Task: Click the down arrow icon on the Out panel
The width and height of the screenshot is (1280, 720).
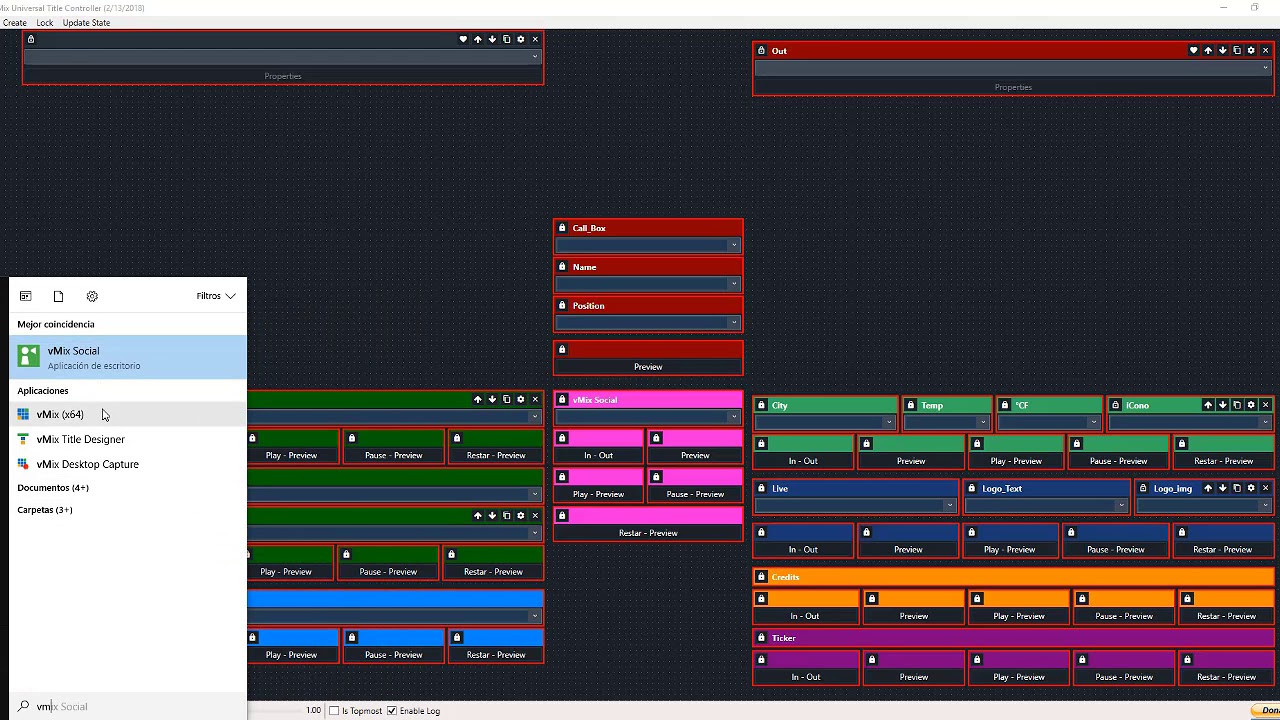Action: coord(1222,50)
